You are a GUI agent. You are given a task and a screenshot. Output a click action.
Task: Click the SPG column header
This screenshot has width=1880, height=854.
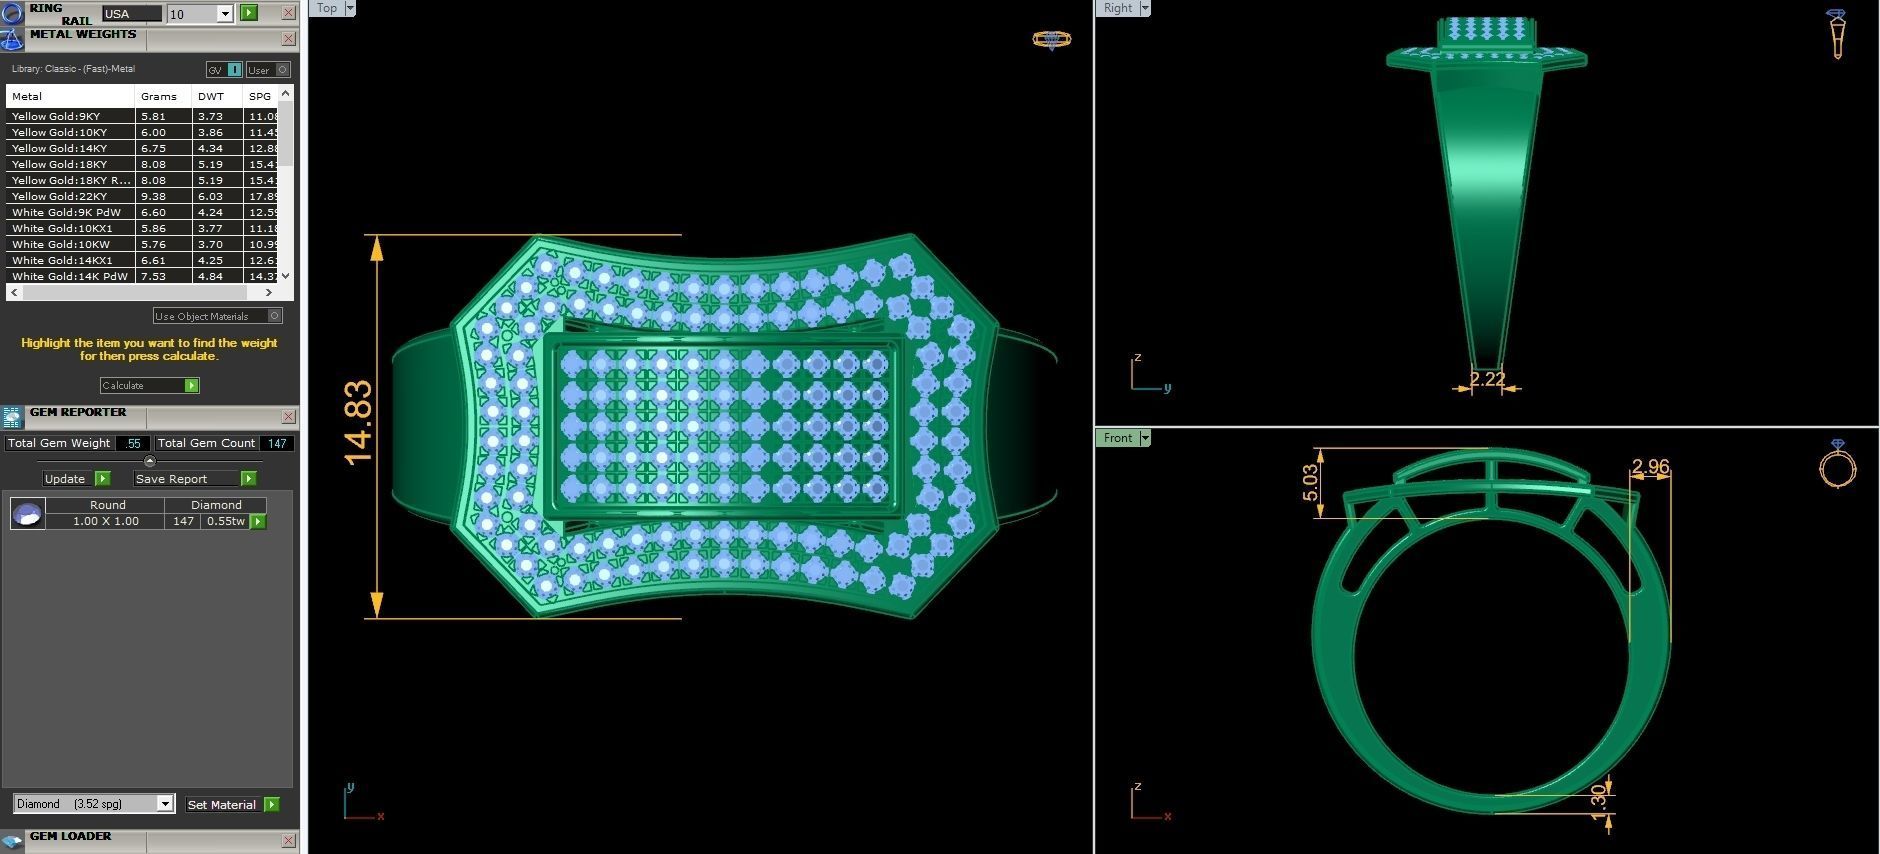(261, 96)
